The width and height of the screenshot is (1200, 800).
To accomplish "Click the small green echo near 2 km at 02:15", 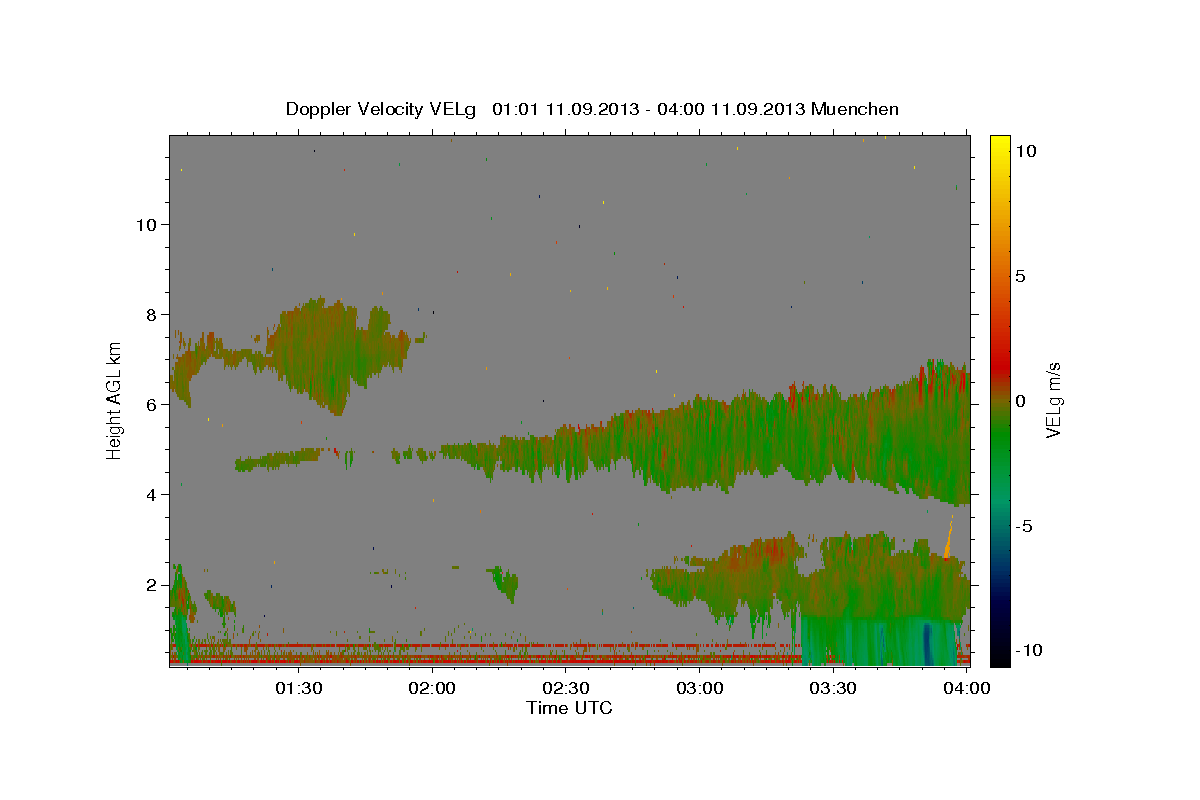I will click(x=505, y=582).
